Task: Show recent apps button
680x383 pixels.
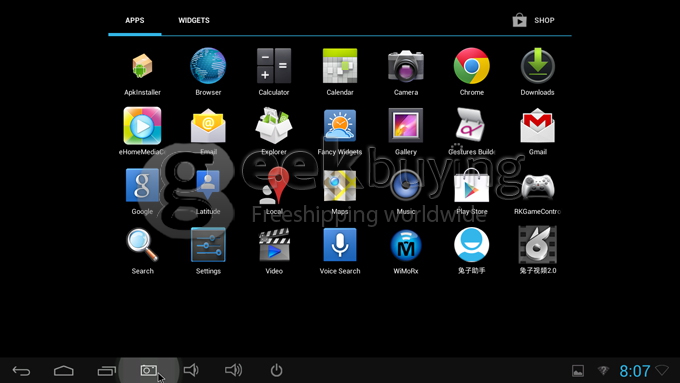Action: (107, 370)
